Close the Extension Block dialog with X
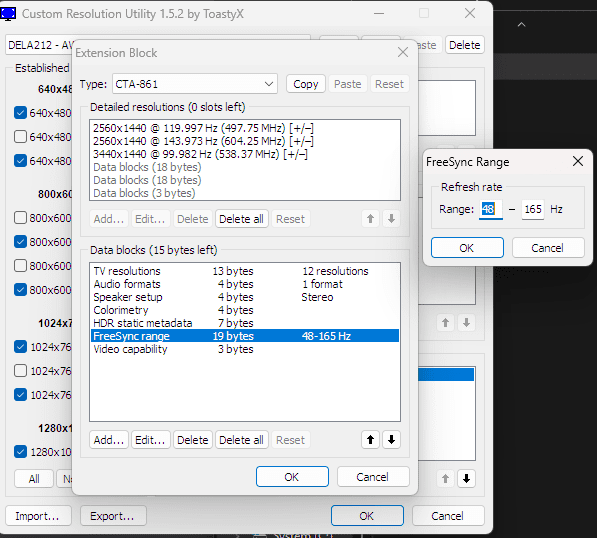The image size is (597, 538). tap(403, 52)
